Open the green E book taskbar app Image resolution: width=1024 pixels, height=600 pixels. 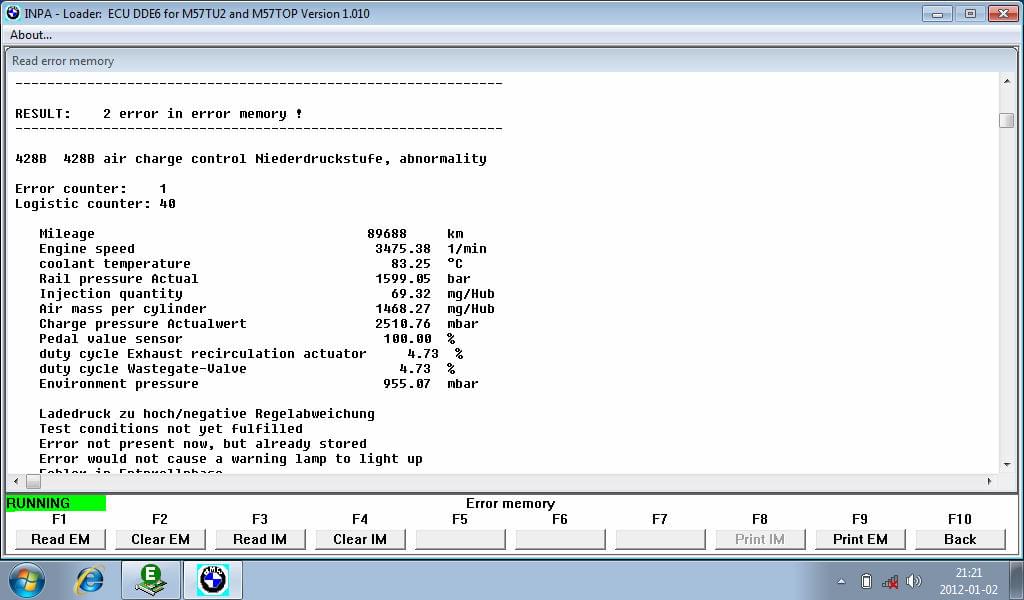click(150, 580)
